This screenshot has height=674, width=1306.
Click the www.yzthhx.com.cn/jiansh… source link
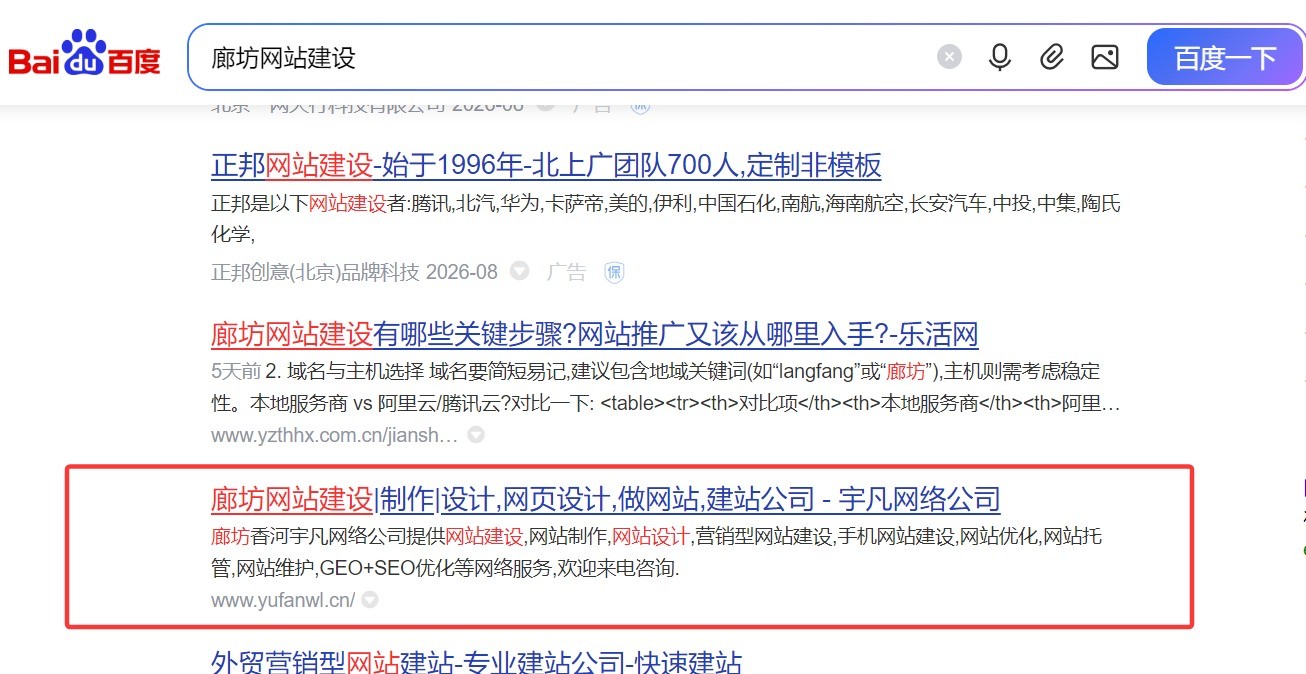click(334, 435)
